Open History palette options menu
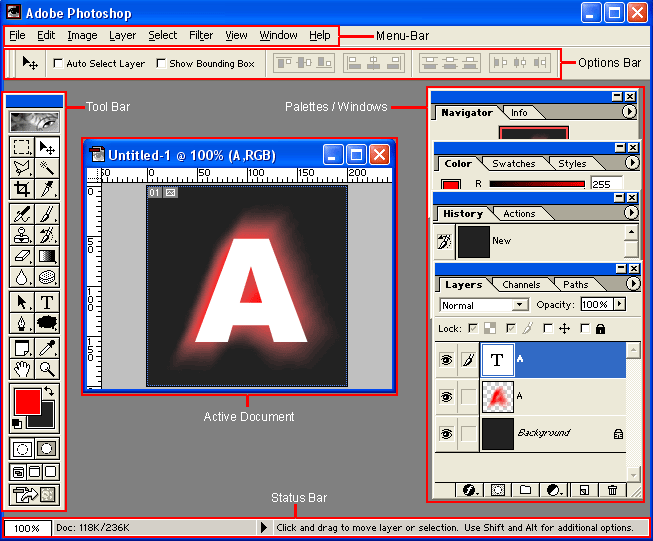The width and height of the screenshot is (653, 541). [x=631, y=213]
